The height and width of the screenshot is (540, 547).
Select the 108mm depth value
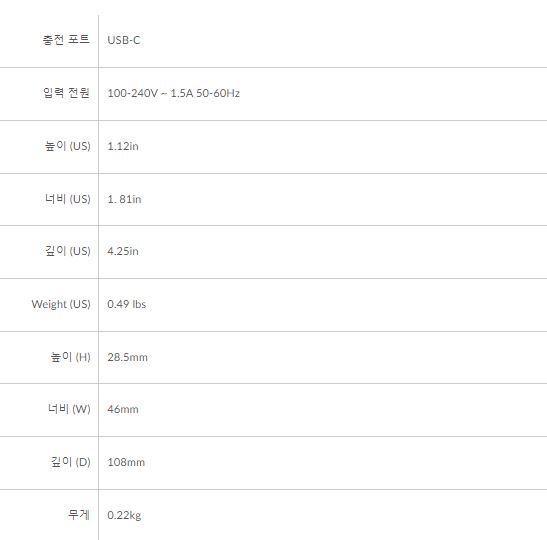point(126,462)
